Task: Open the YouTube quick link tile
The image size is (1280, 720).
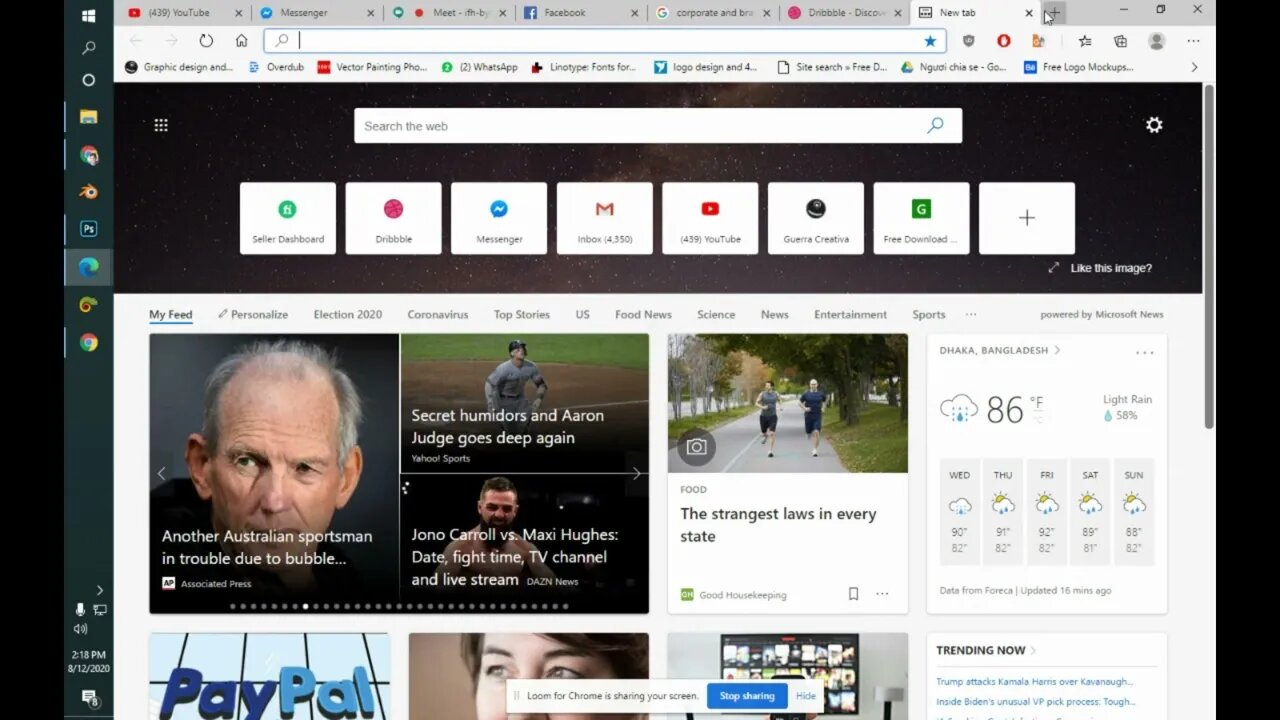Action: 710,218
